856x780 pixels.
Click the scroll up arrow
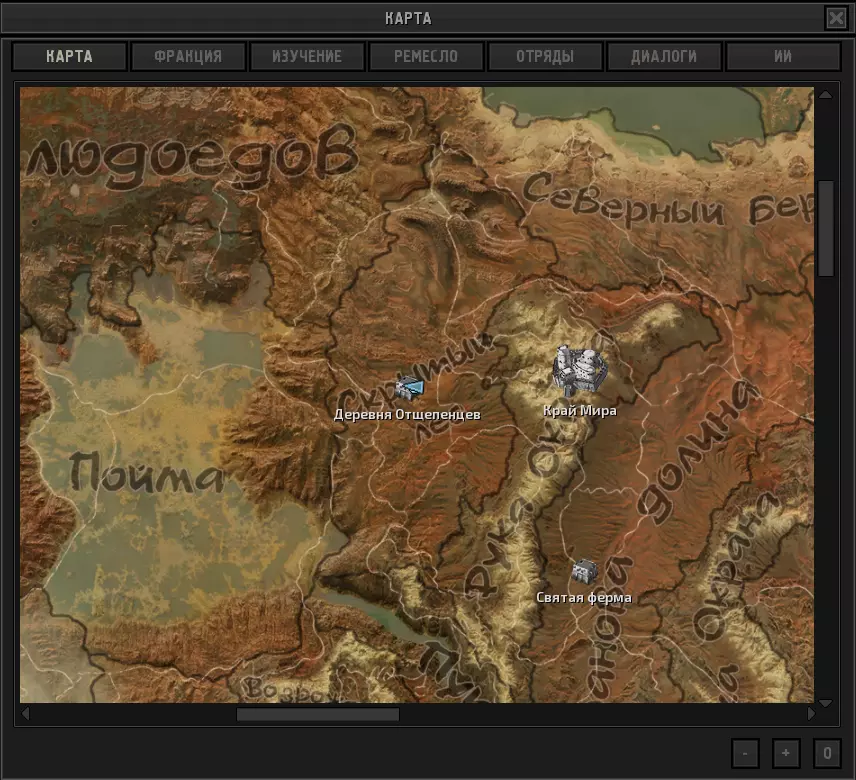click(826, 95)
